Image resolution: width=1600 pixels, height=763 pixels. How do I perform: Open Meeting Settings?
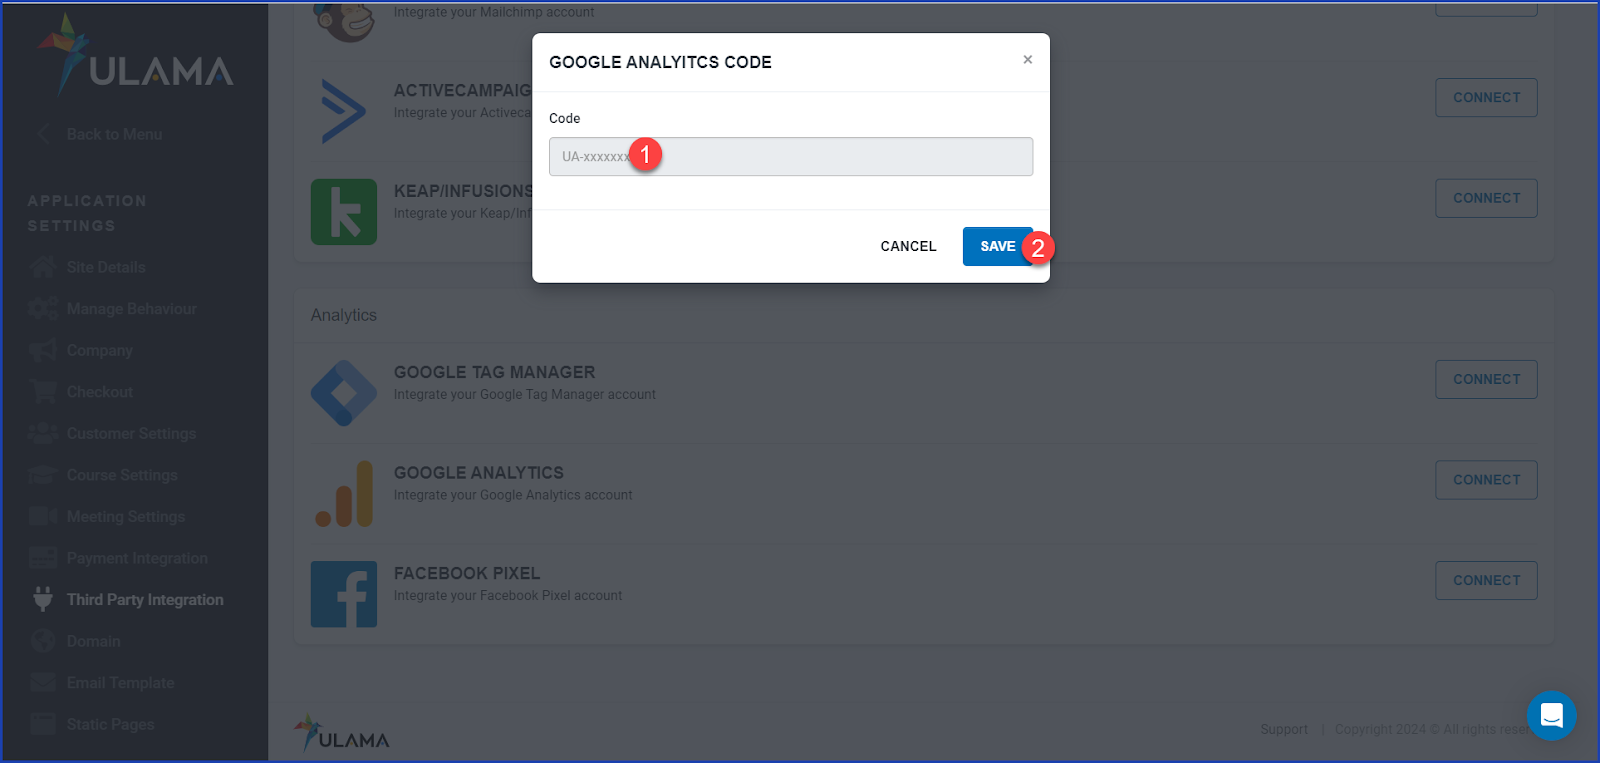pos(126,517)
